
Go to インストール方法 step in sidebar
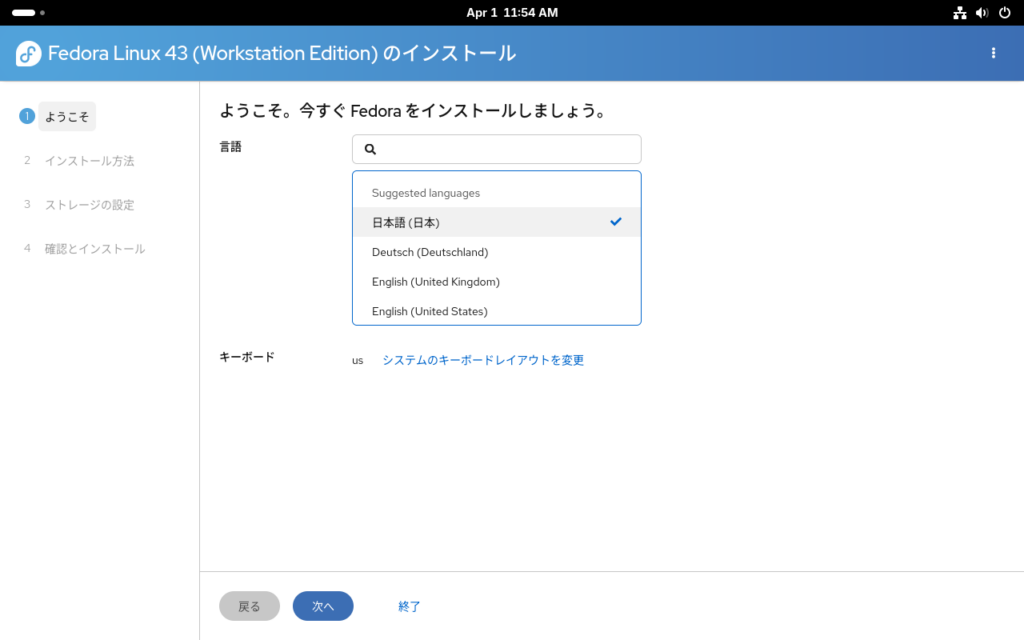89,161
